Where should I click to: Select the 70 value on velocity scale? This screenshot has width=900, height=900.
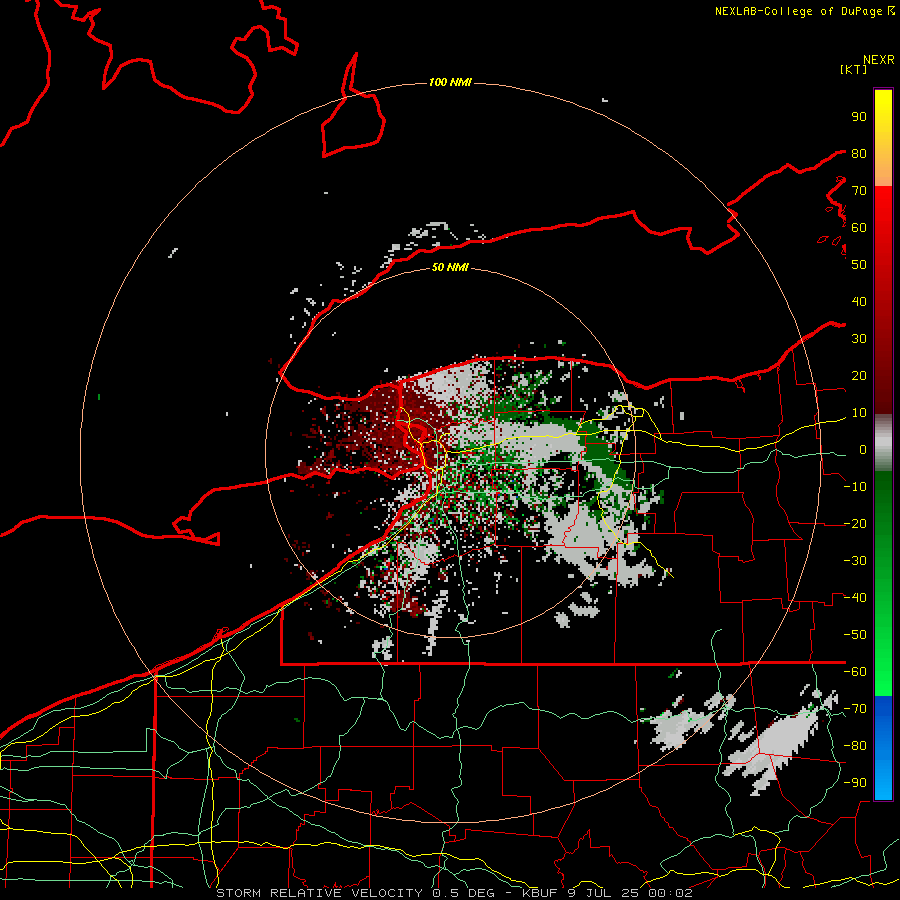point(859,191)
